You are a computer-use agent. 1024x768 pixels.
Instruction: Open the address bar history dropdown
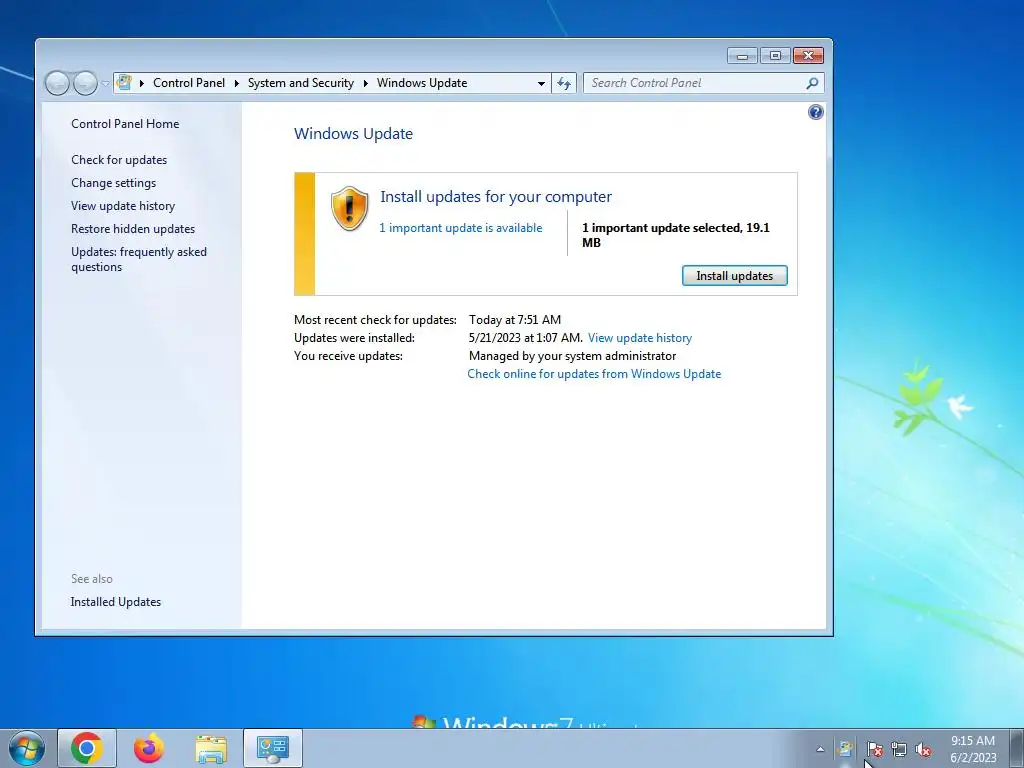[x=541, y=84]
